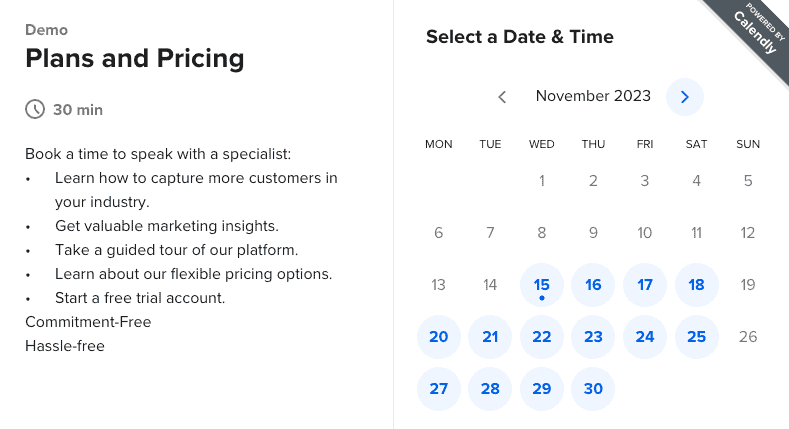The width and height of the screenshot is (789, 429).
Task: Click the November 2023 month label
Action: pyautogui.click(x=593, y=96)
